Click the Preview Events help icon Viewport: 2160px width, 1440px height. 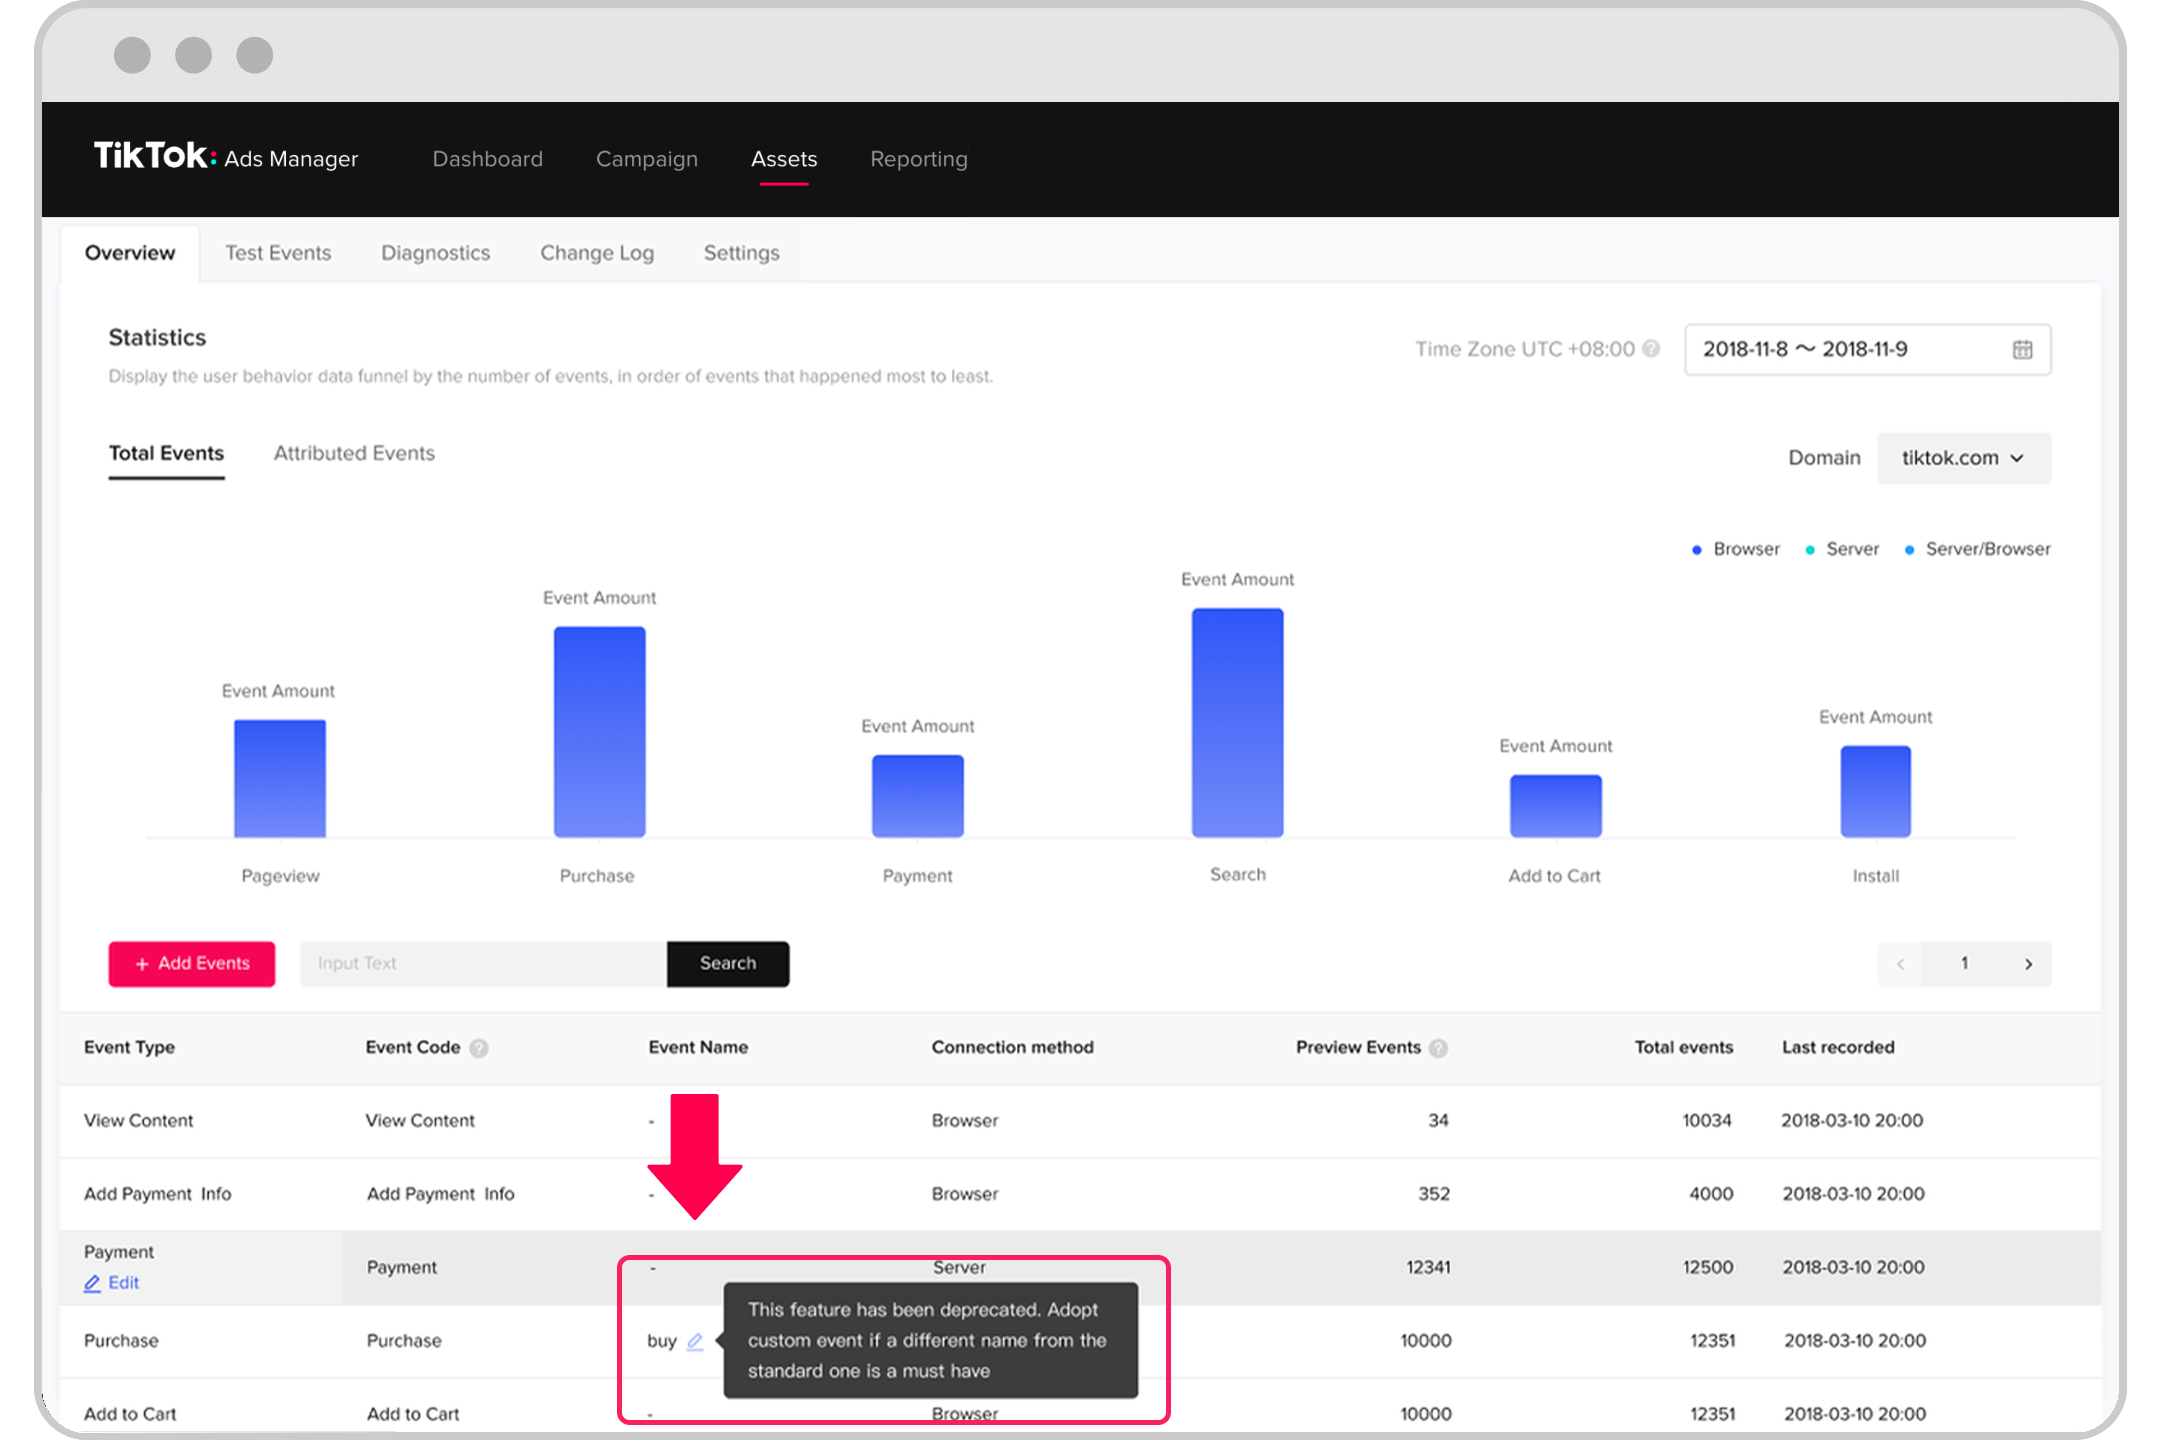click(x=1438, y=1048)
